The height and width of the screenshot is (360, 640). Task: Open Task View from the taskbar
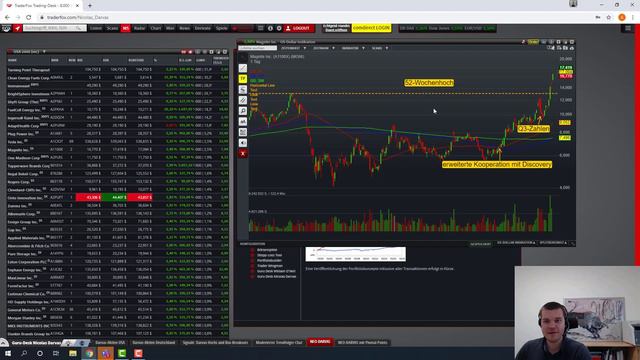tap(56, 353)
